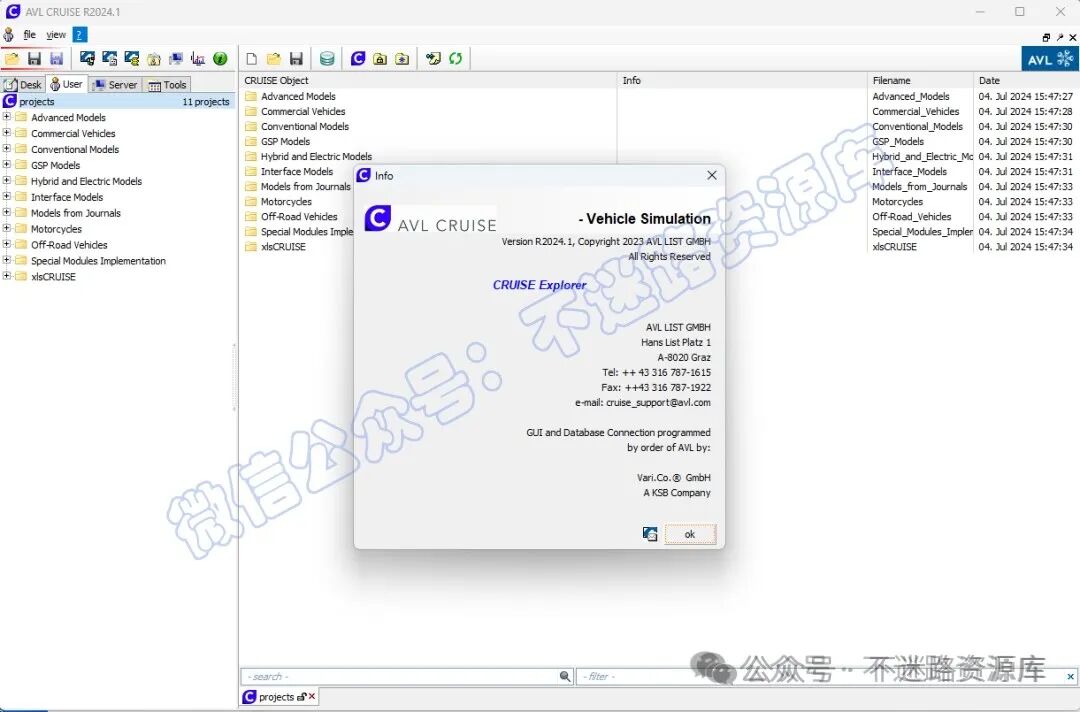Click the Filename column header

tap(920, 81)
